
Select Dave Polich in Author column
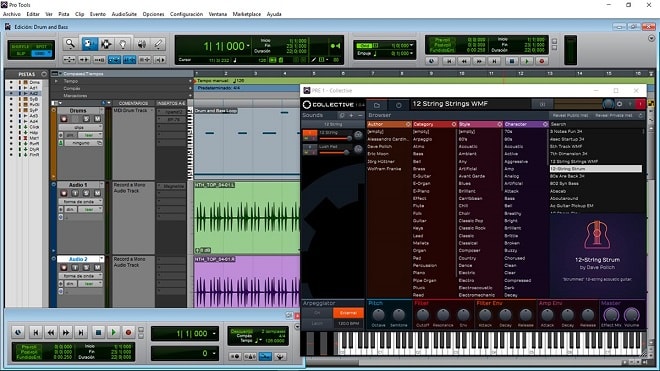(380, 147)
